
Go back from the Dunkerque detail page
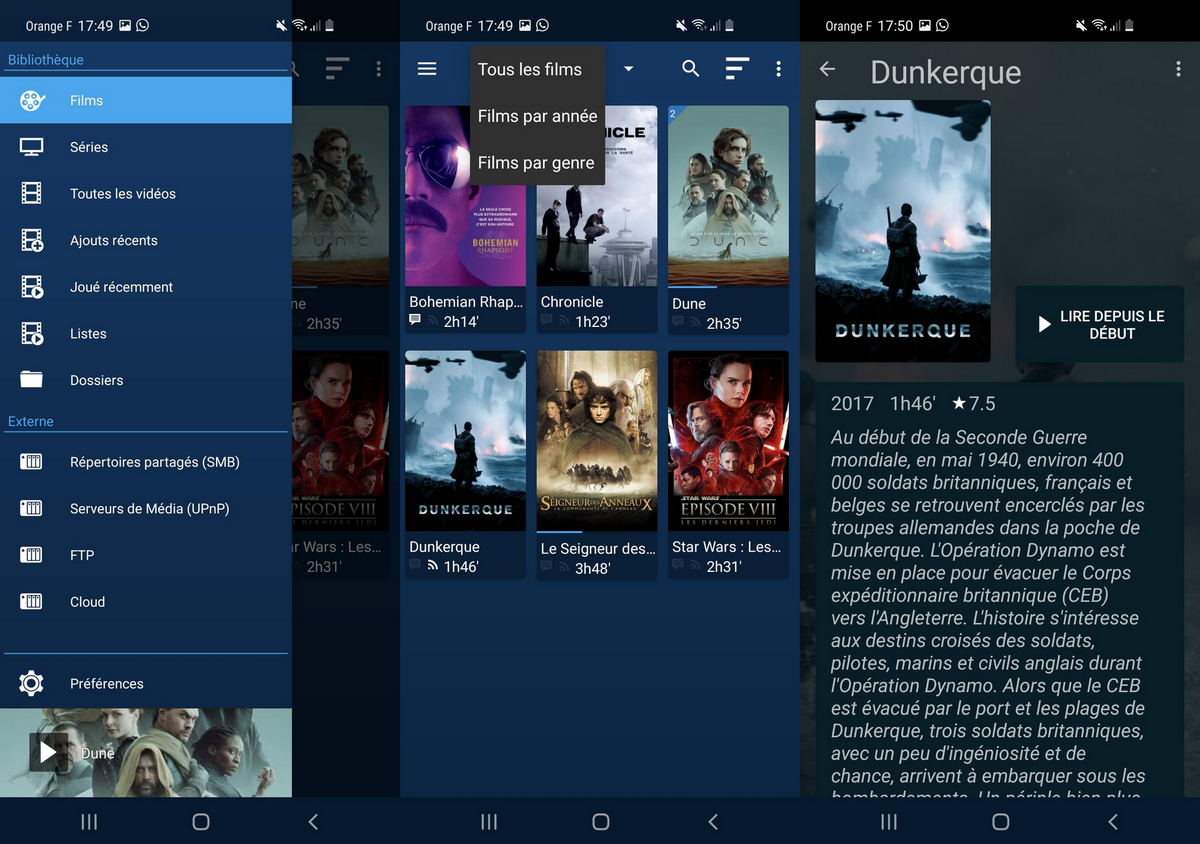point(827,69)
